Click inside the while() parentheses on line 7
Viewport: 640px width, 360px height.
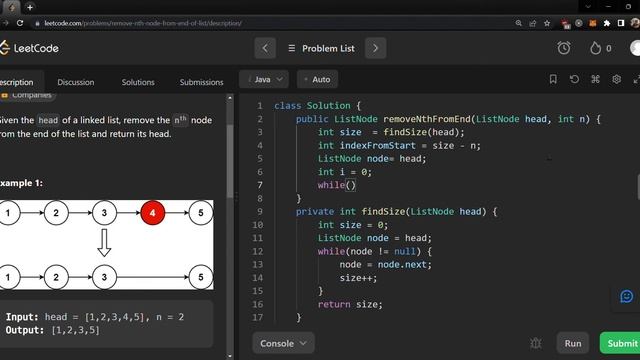(x=351, y=185)
